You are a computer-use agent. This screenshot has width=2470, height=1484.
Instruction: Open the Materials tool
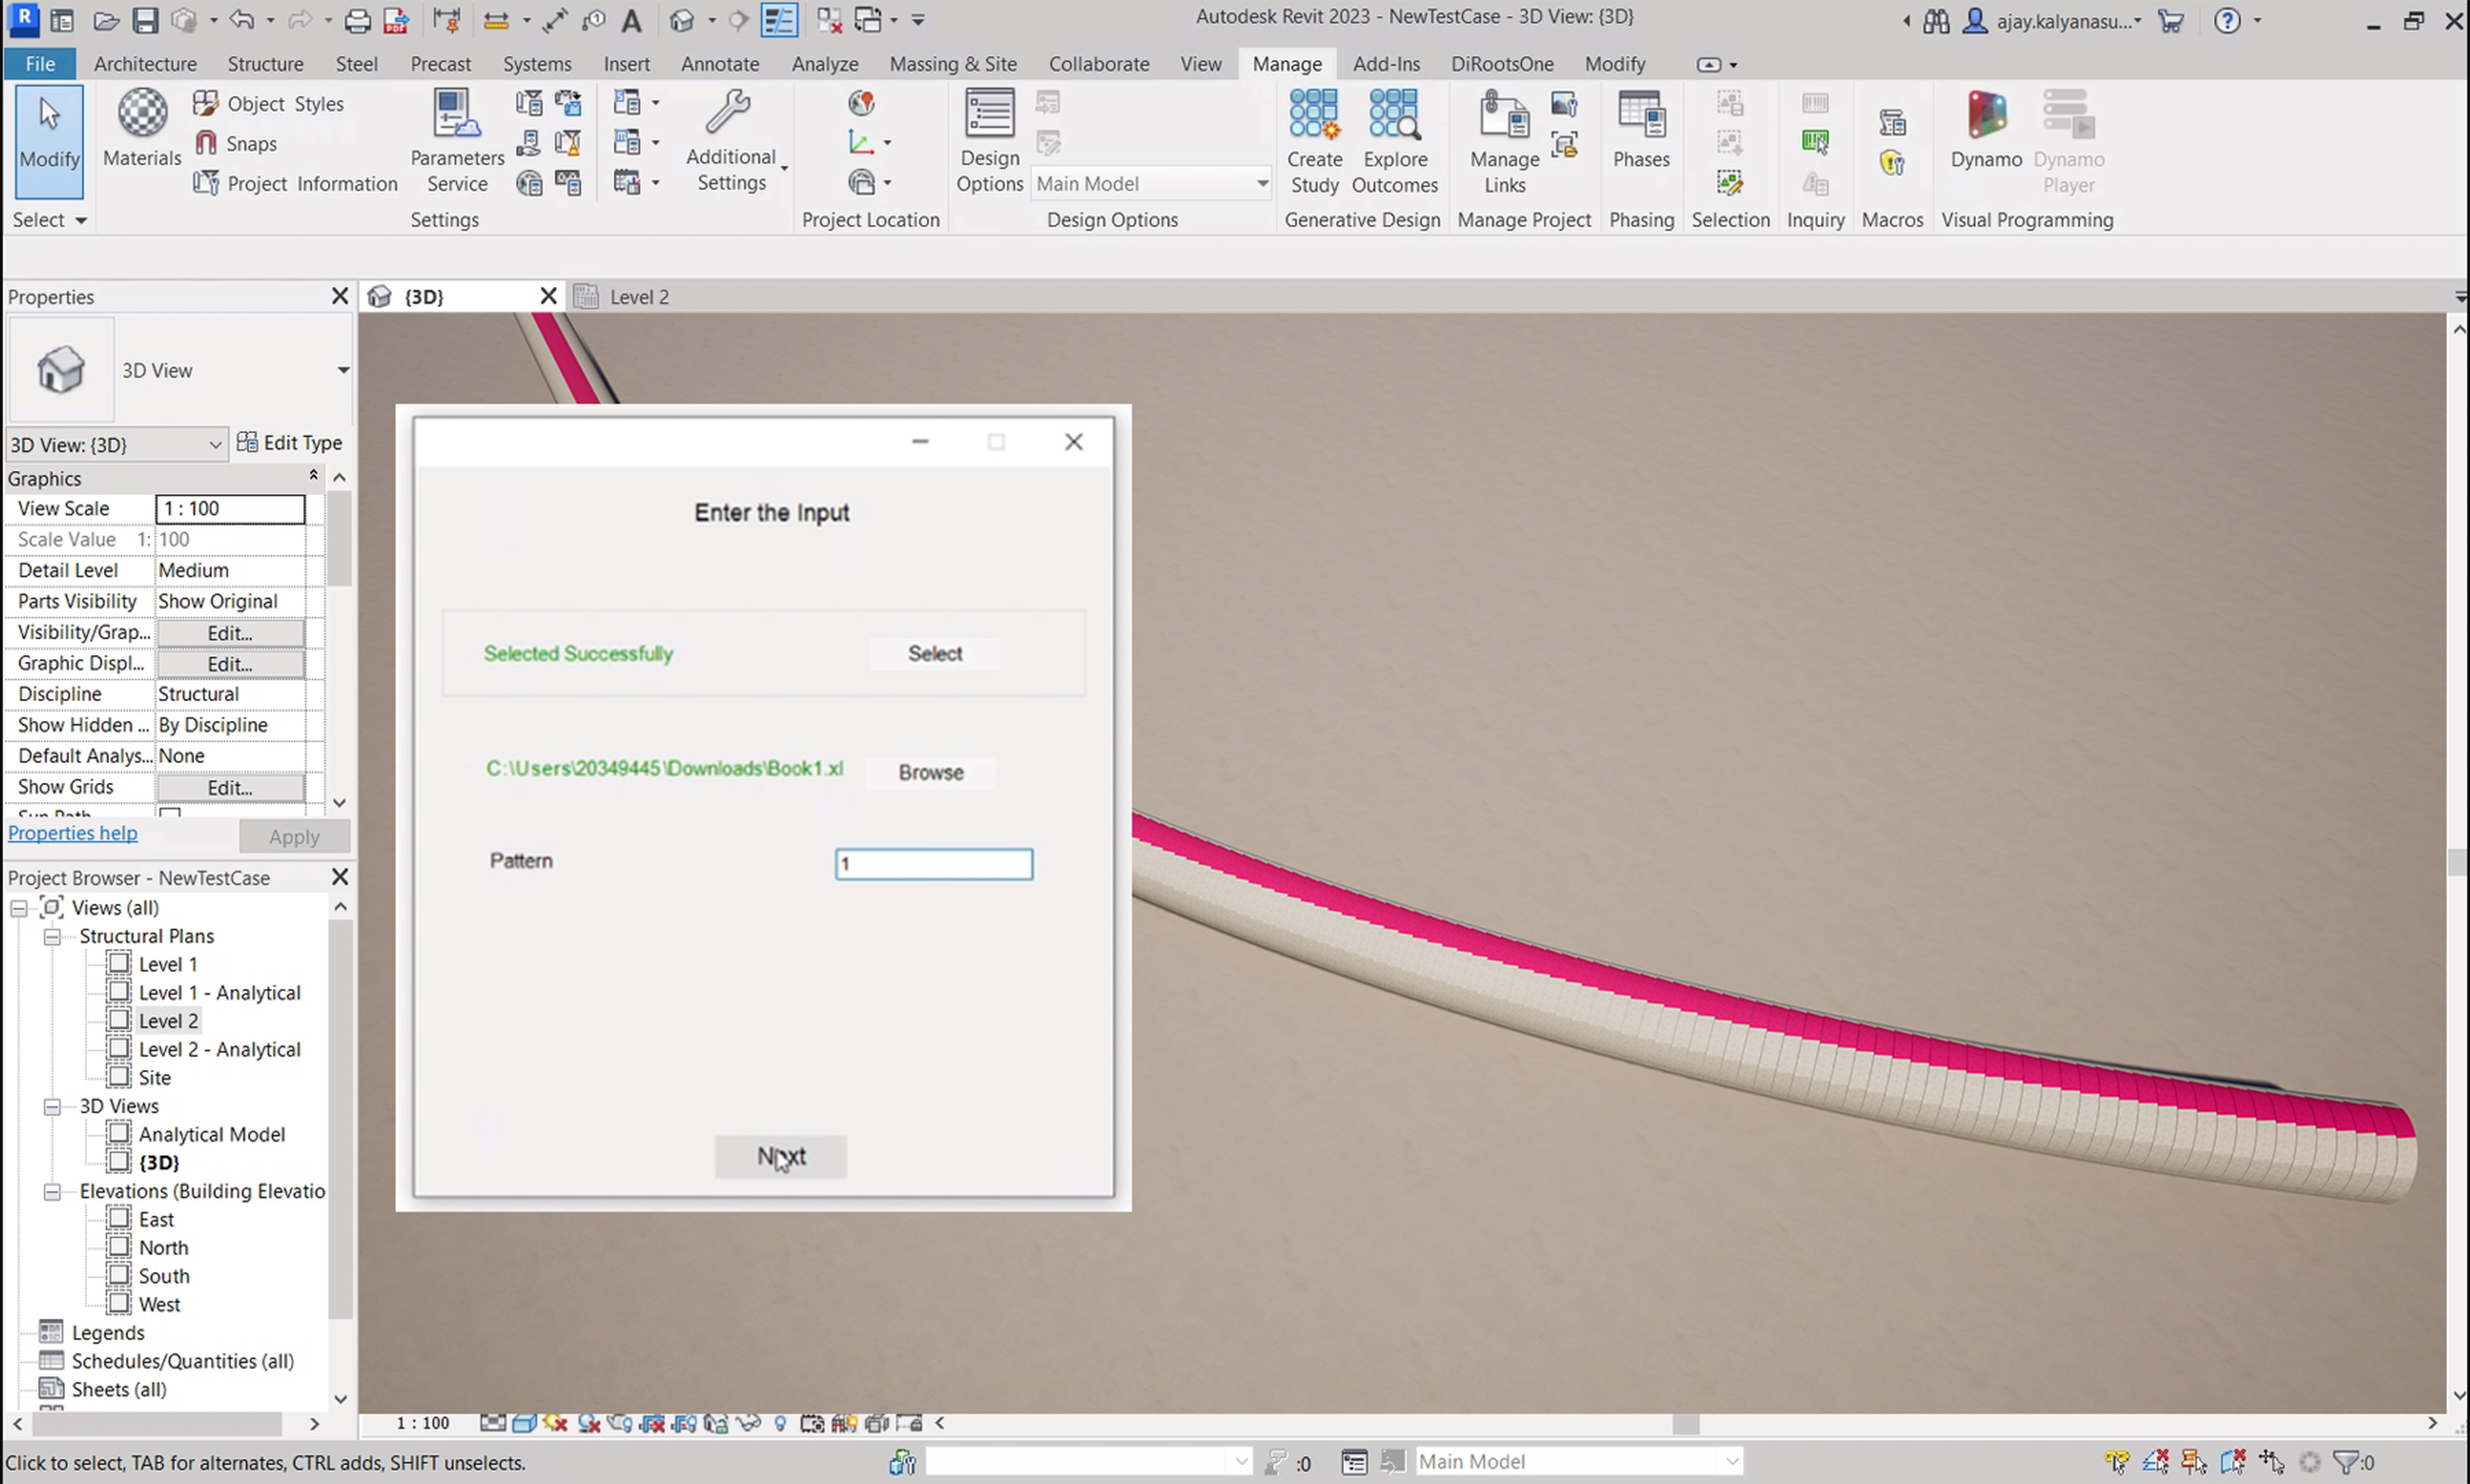click(x=142, y=127)
